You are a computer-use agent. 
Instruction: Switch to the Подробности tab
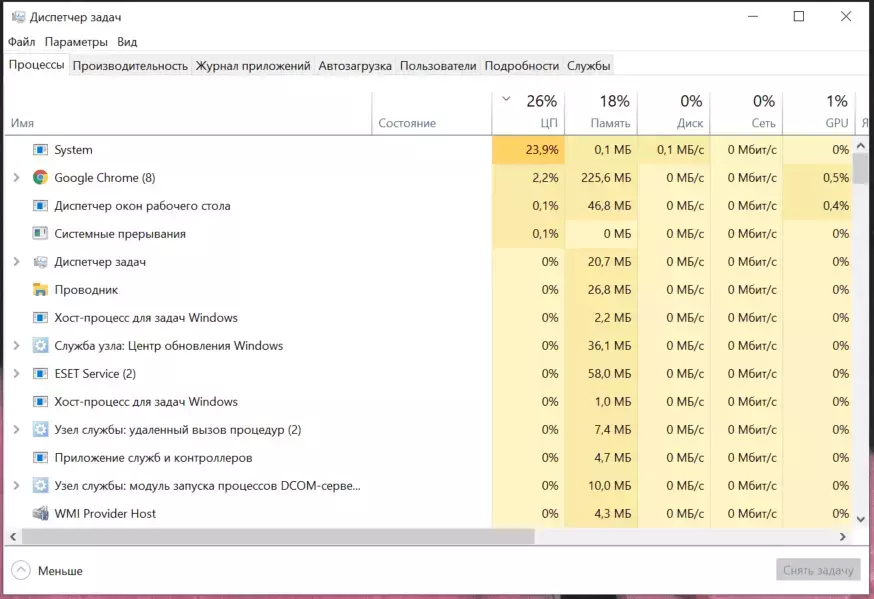(522, 66)
